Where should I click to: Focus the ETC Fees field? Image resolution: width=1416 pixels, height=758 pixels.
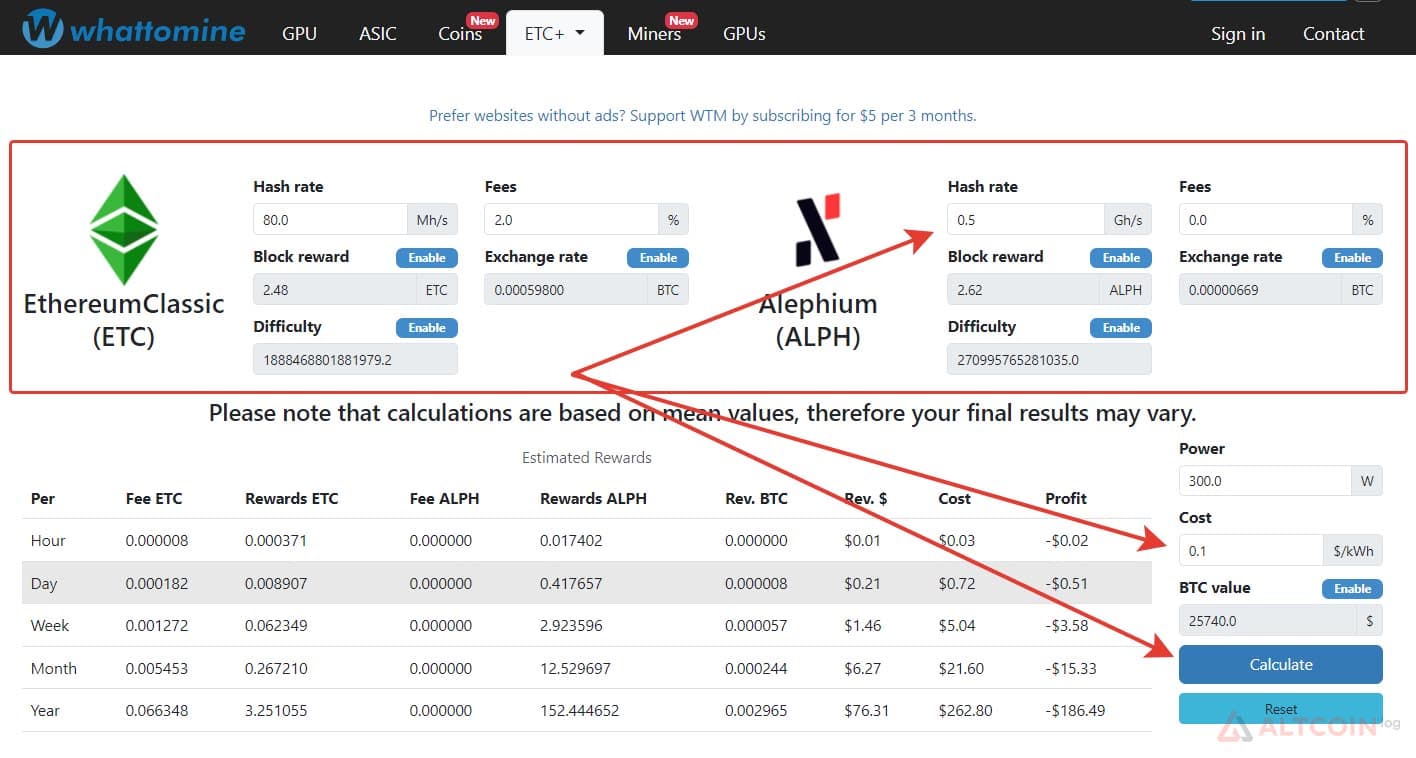571,220
